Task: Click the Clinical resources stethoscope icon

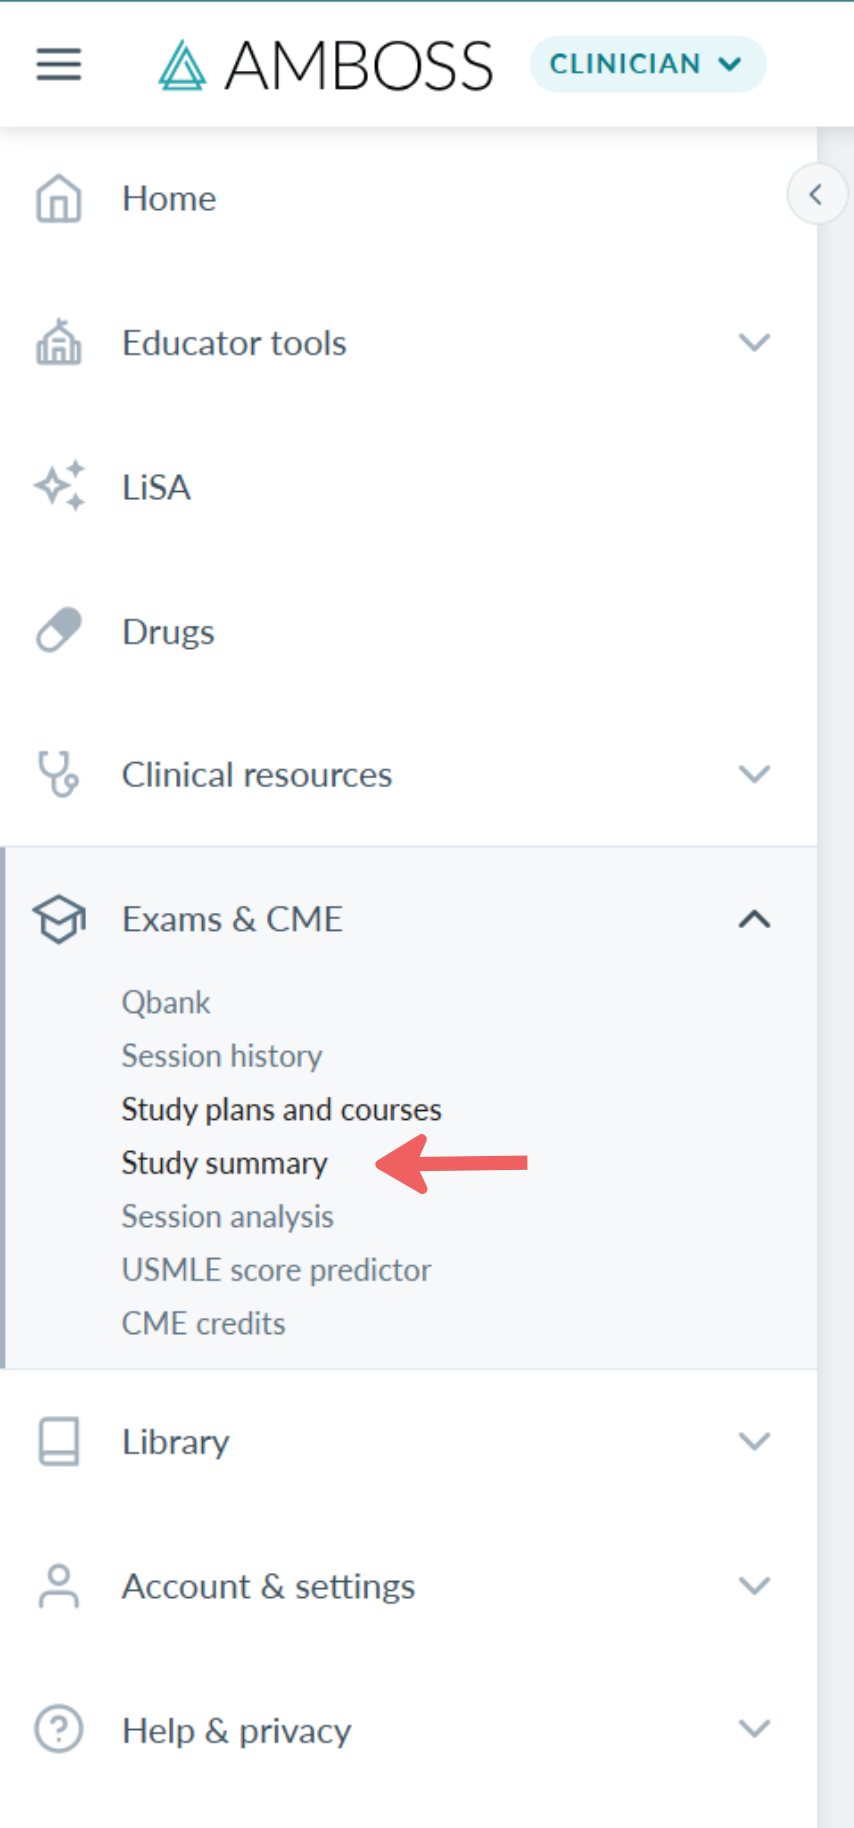Action: [x=59, y=774]
